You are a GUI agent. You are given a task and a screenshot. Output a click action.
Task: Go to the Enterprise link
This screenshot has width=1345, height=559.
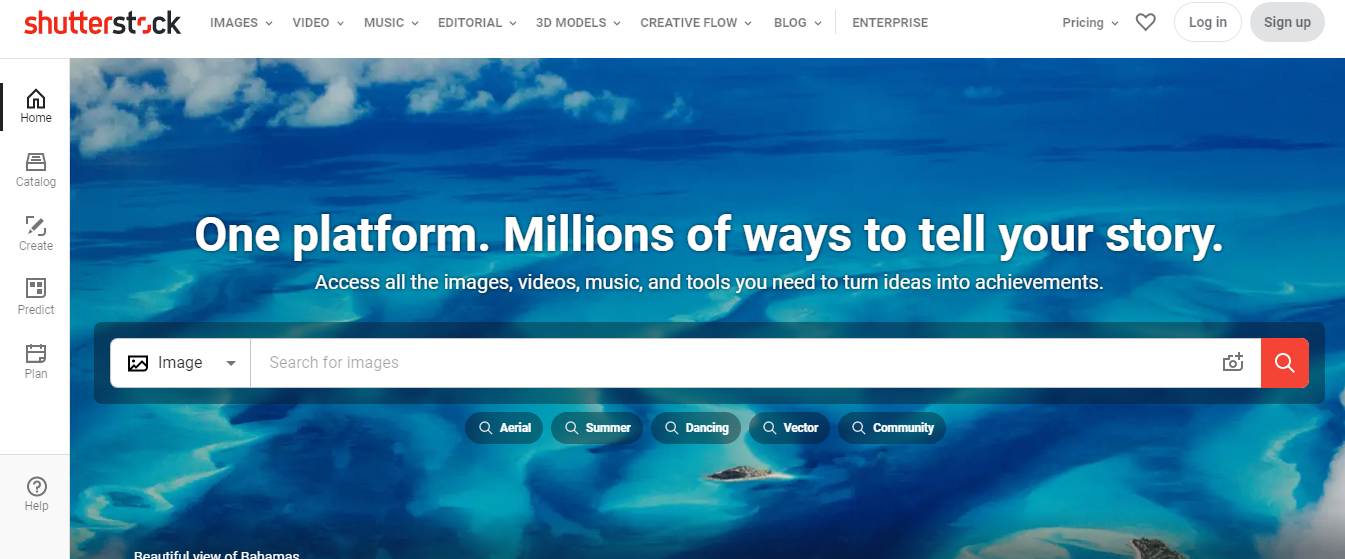click(890, 22)
